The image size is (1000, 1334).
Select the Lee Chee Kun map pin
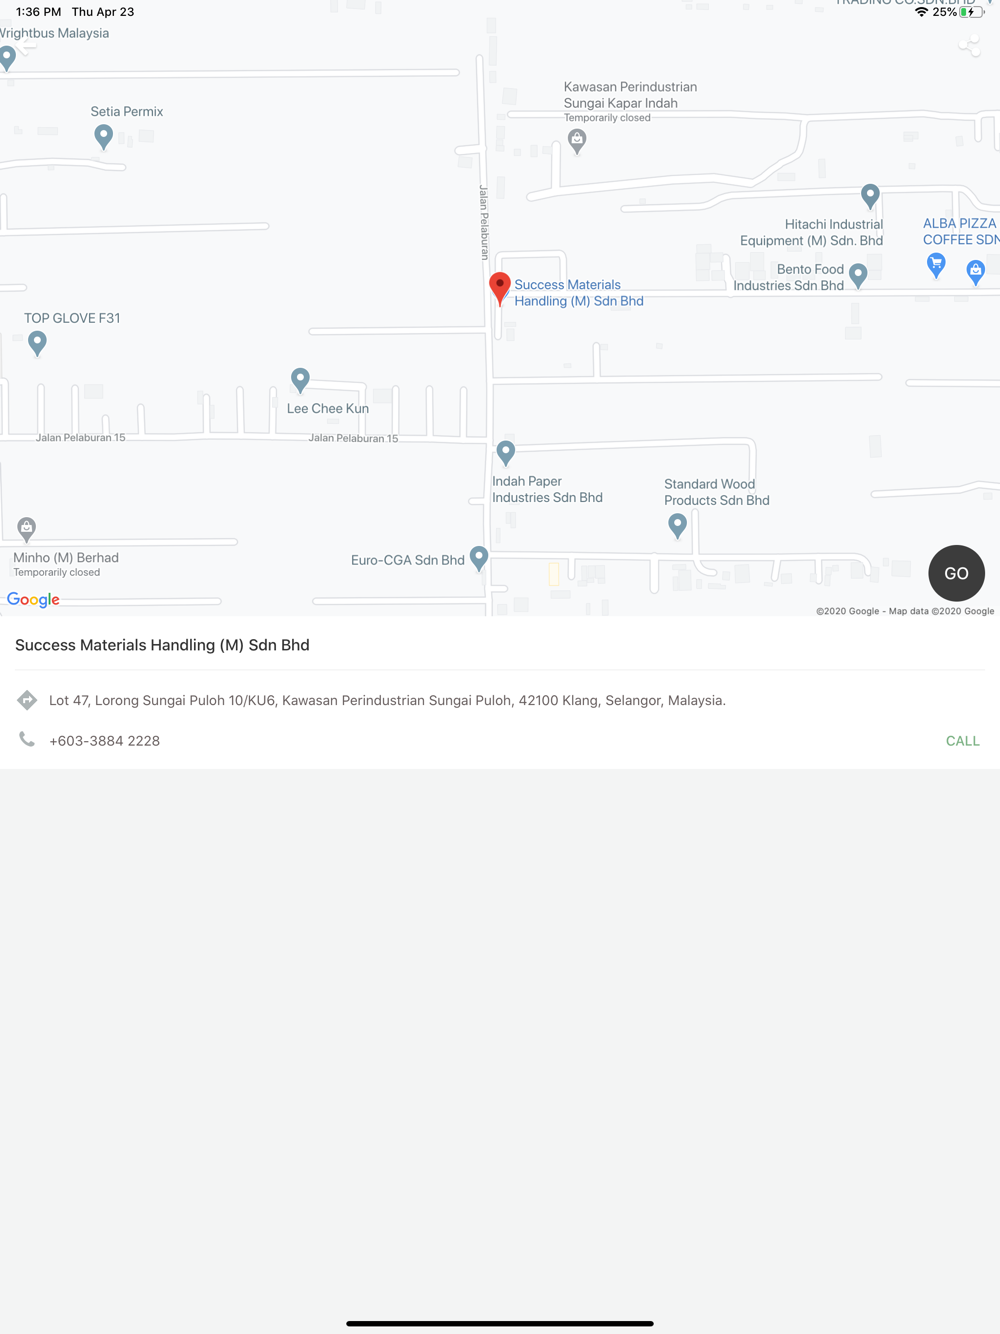(300, 380)
